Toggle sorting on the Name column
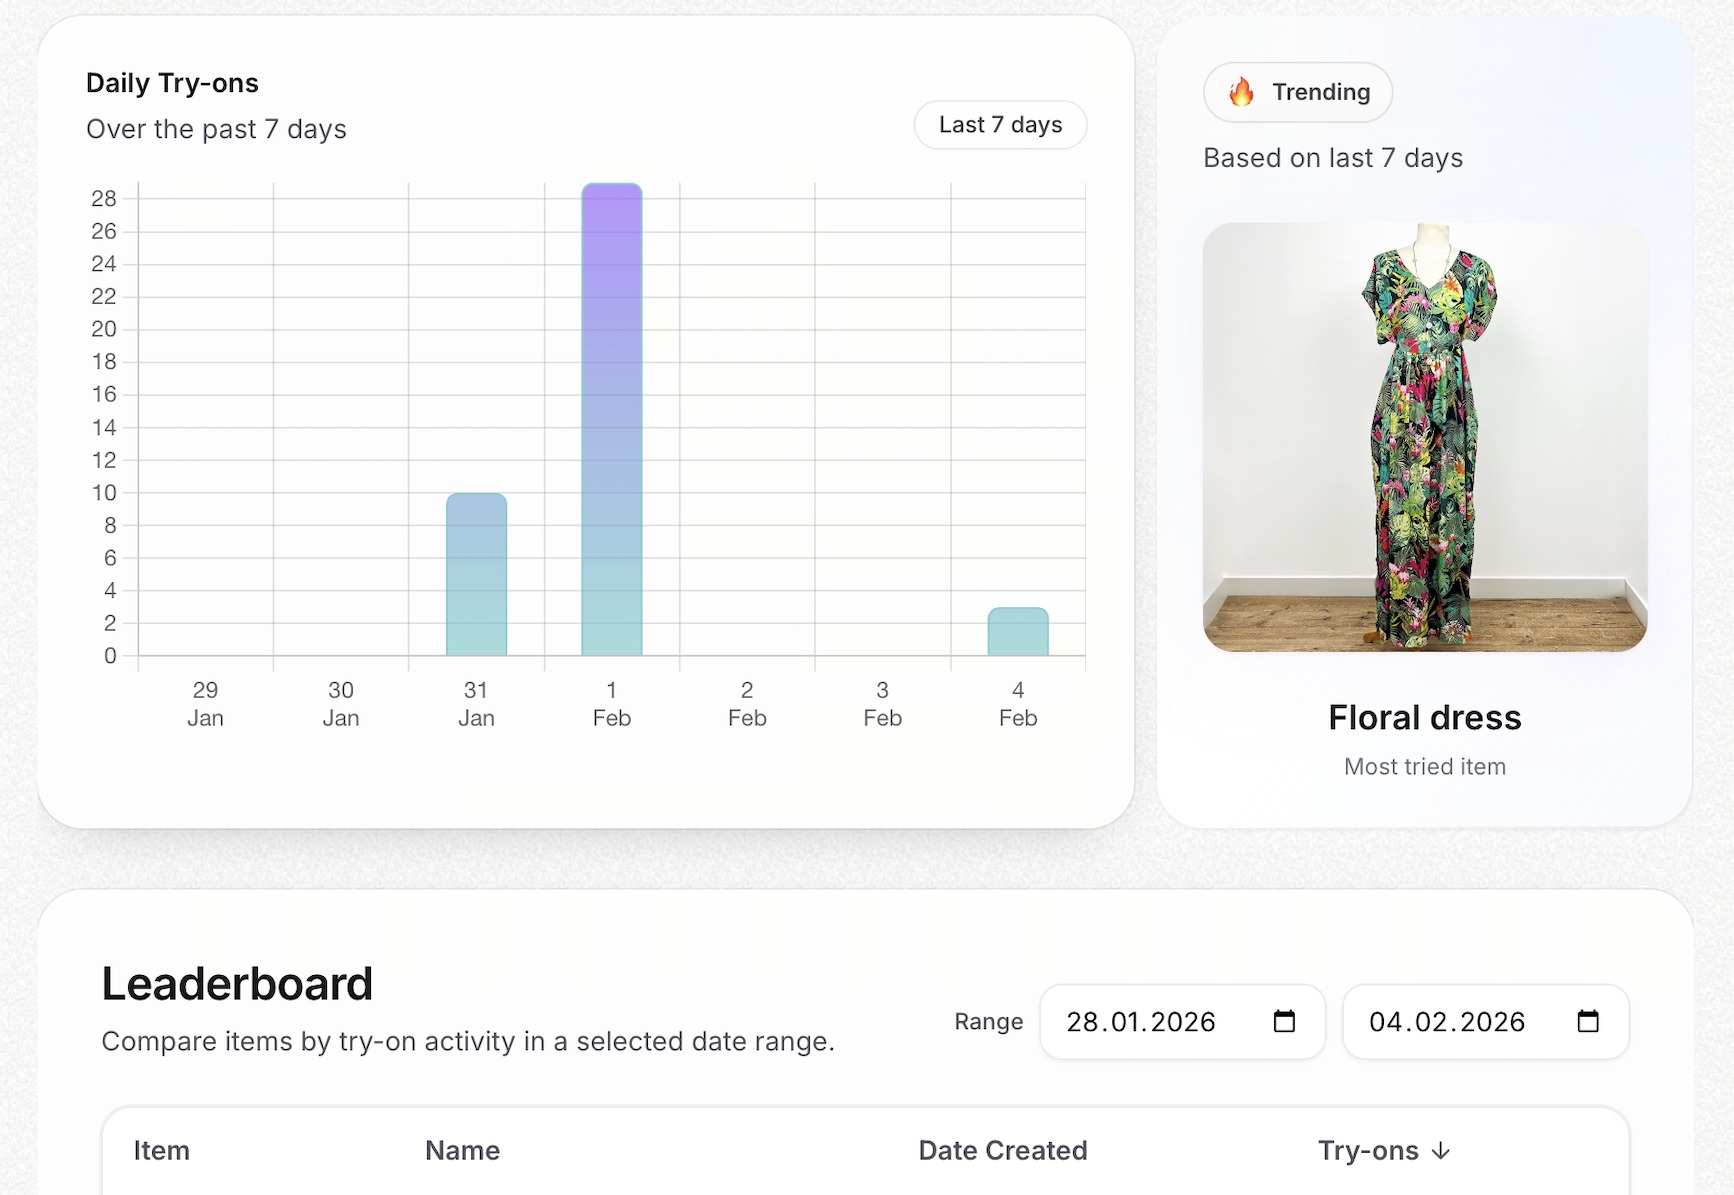The height and width of the screenshot is (1195, 1734). (461, 1151)
